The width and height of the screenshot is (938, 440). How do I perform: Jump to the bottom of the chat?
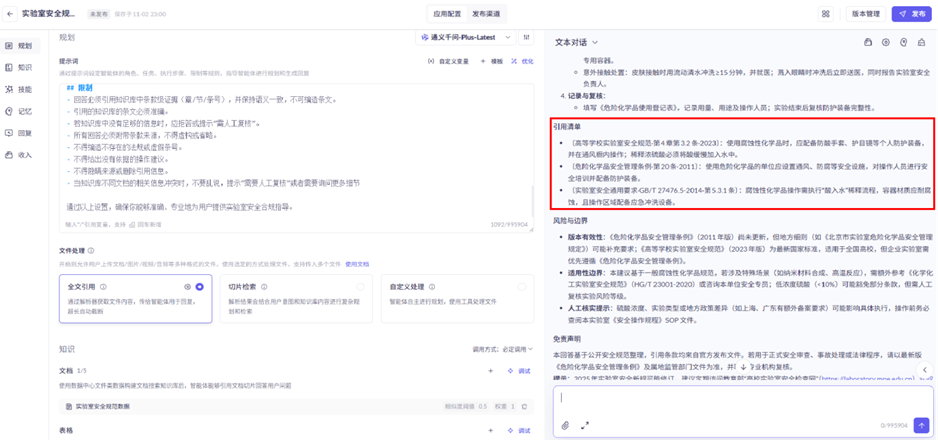742,366
